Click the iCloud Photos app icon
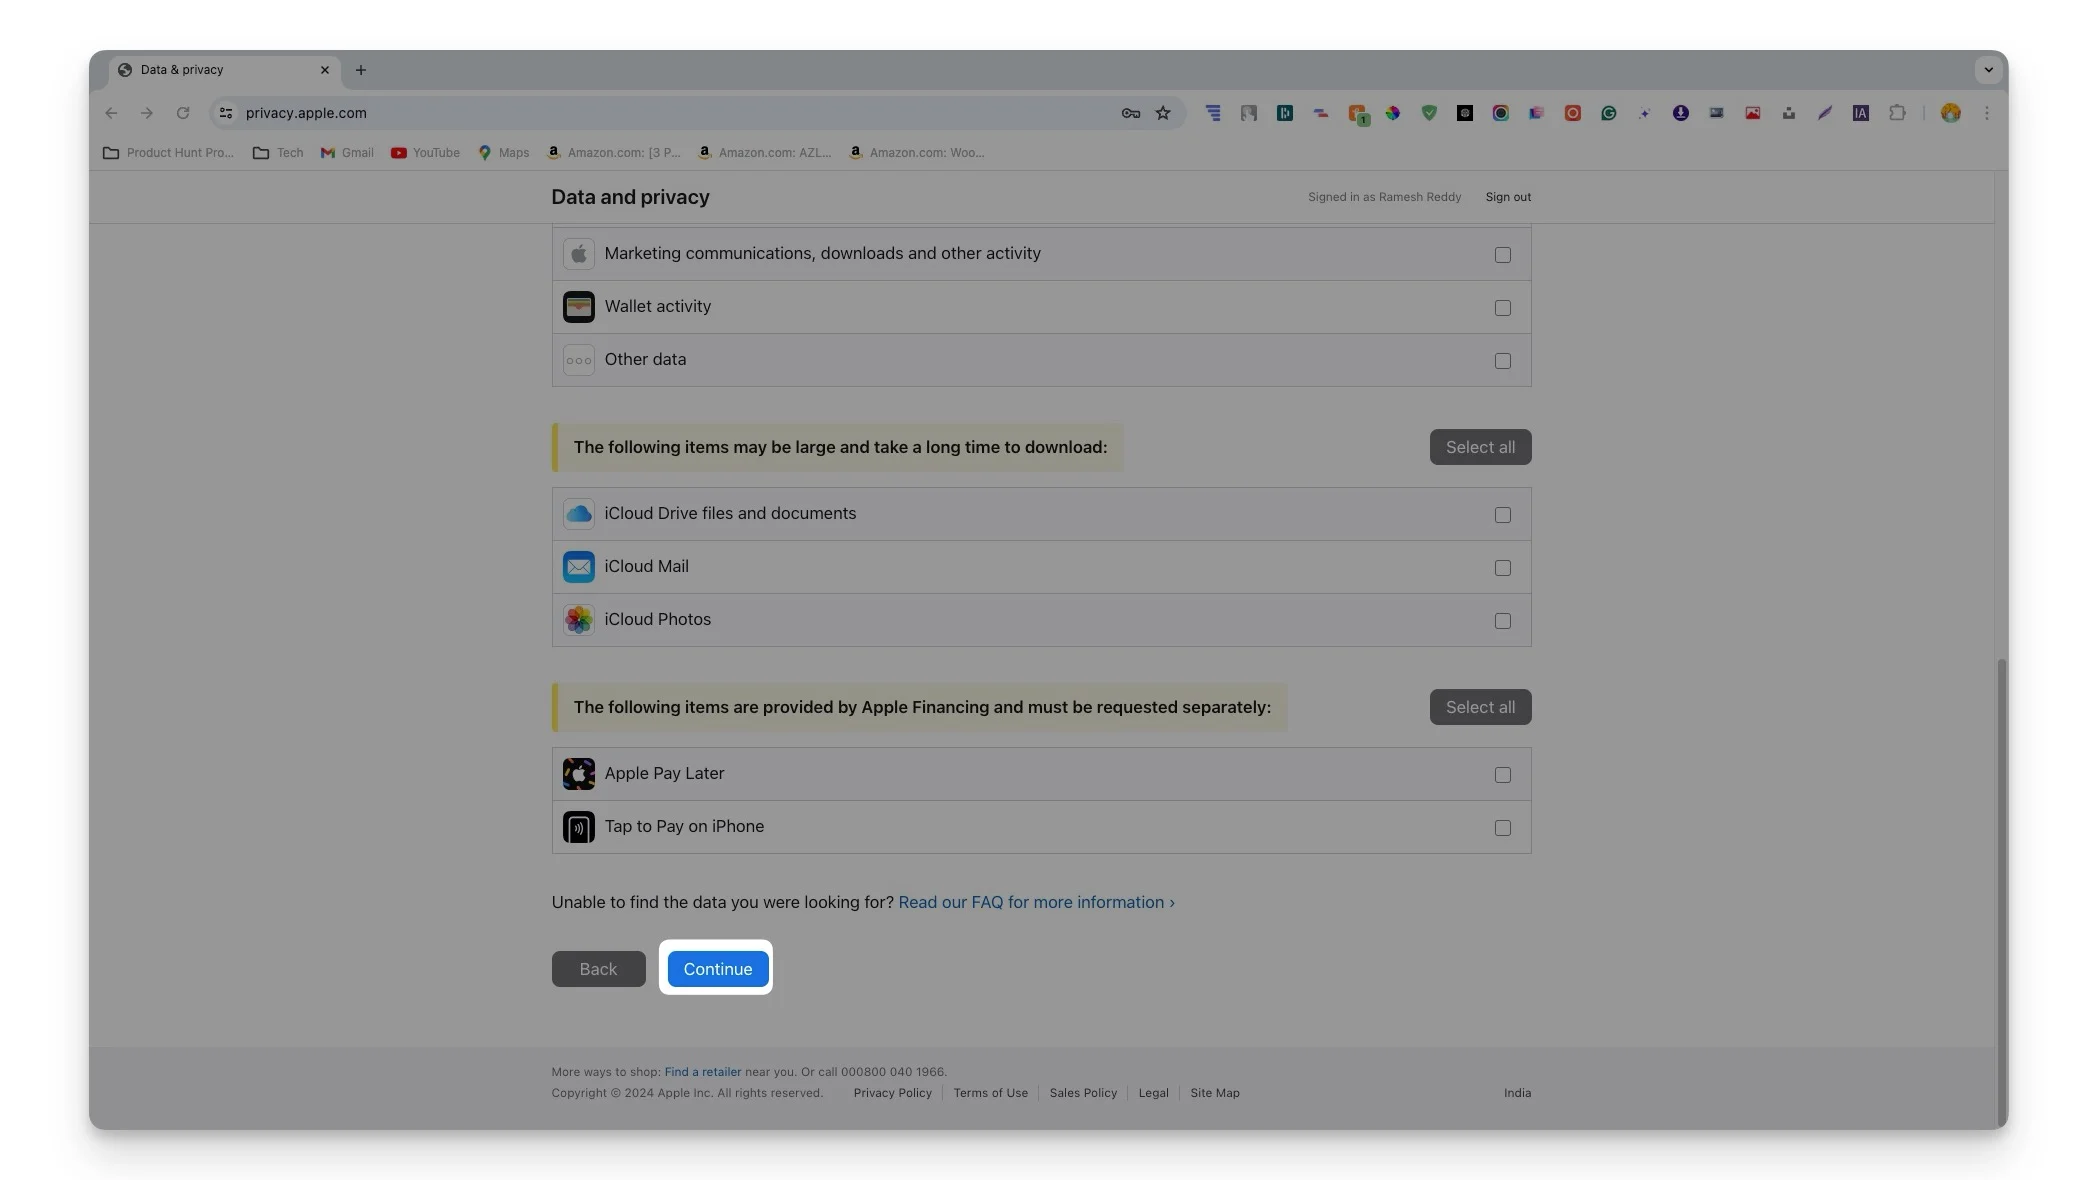Image resolution: width=2097 pixels, height=1180 pixels. [578, 620]
